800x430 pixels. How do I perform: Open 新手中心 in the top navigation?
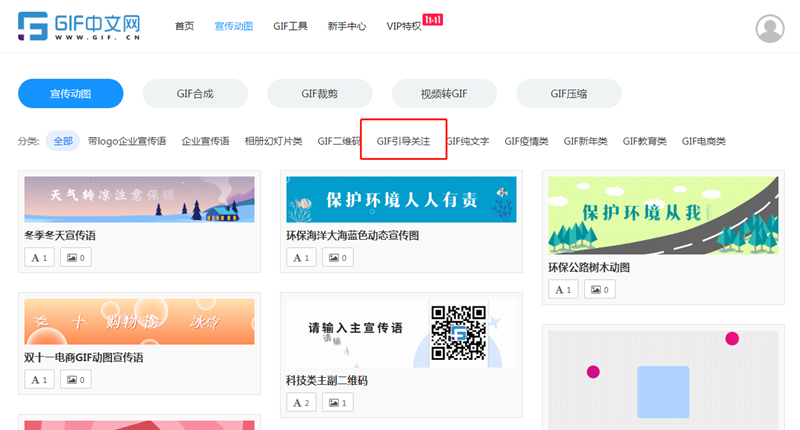click(346, 26)
